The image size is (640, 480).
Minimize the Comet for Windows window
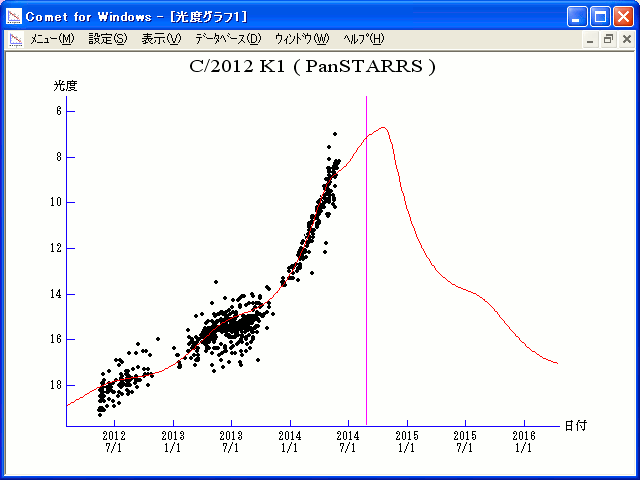pyautogui.click(x=577, y=17)
